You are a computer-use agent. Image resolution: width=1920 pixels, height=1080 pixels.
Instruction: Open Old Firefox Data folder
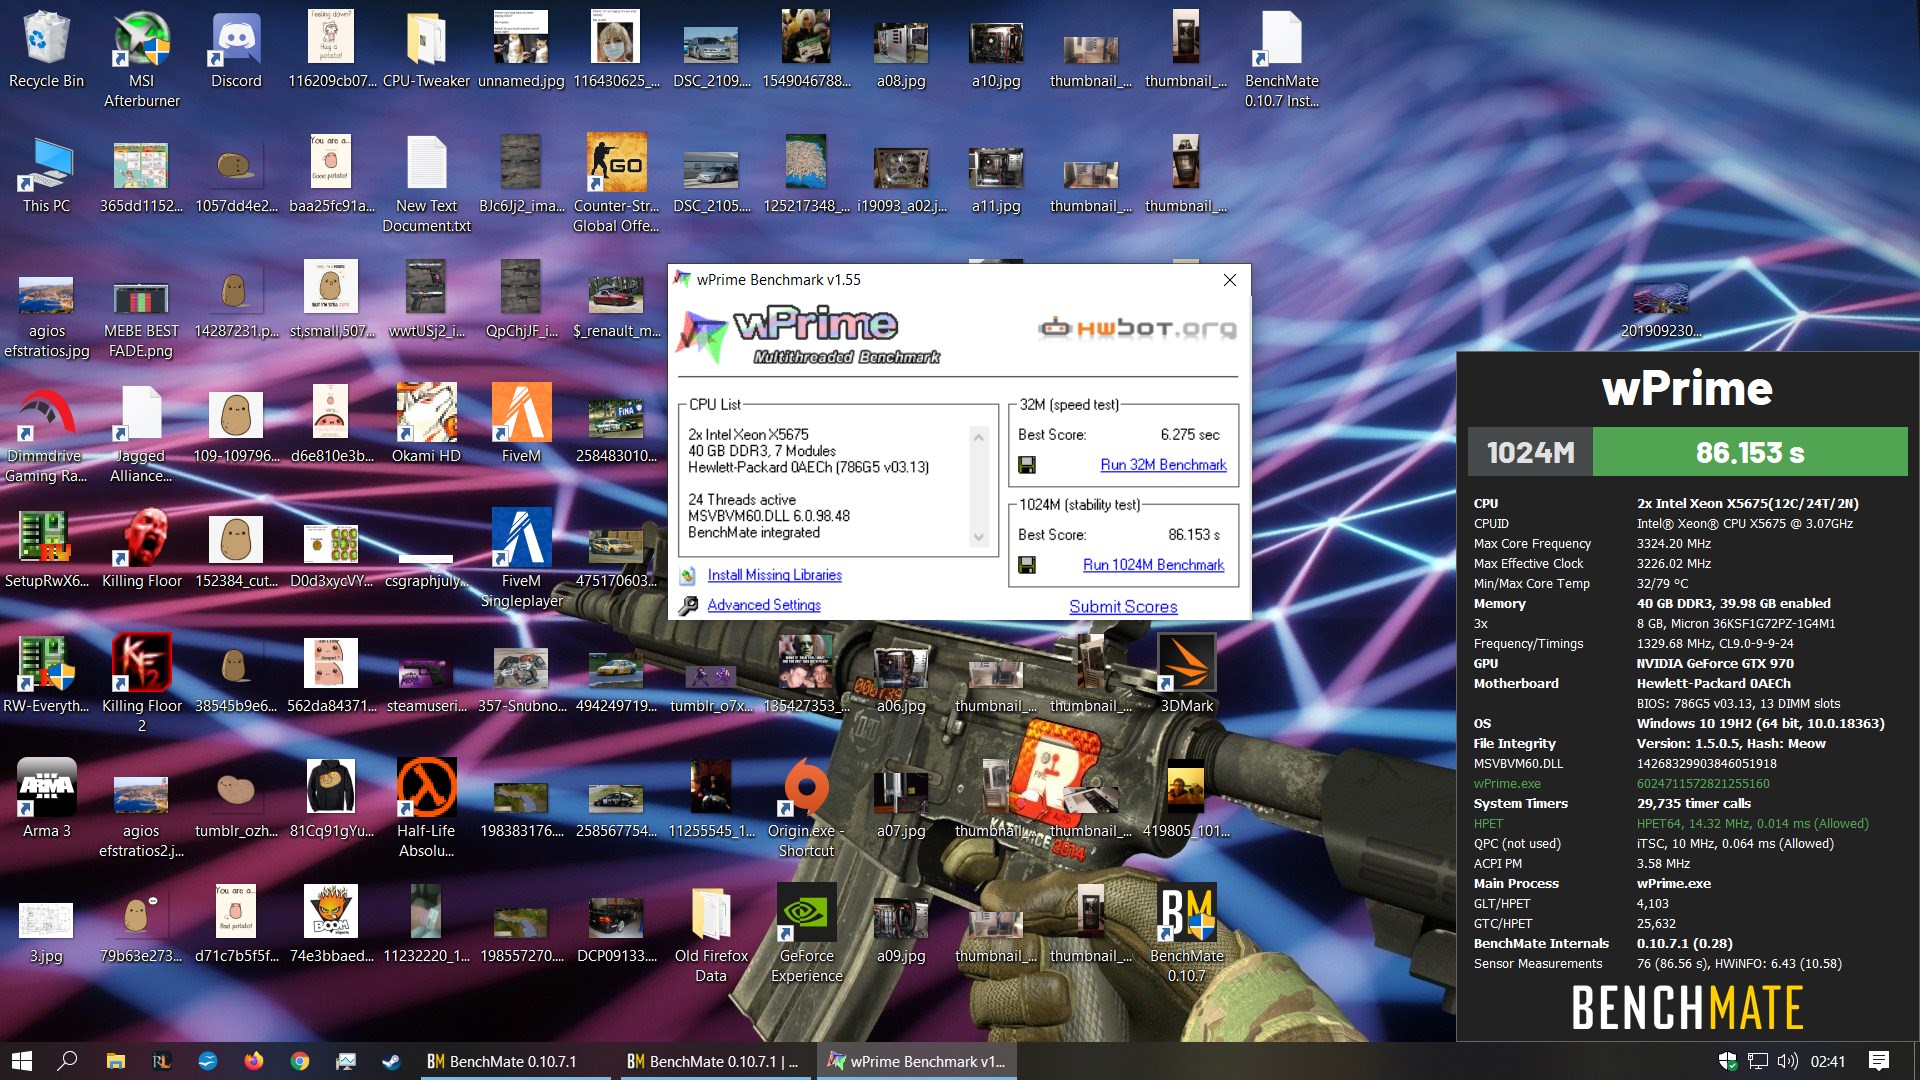pyautogui.click(x=711, y=935)
